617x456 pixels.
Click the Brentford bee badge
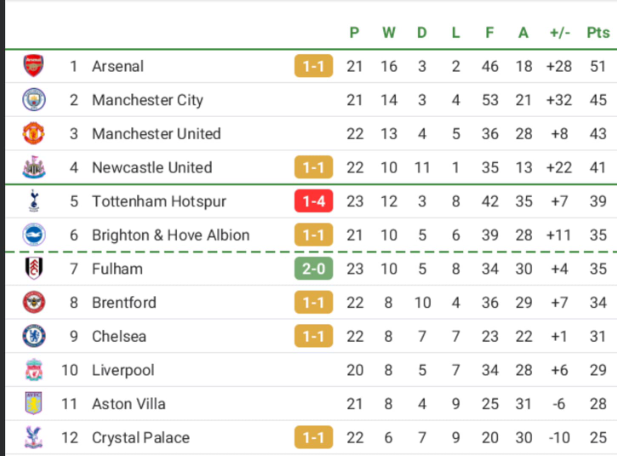tap(33, 302)
